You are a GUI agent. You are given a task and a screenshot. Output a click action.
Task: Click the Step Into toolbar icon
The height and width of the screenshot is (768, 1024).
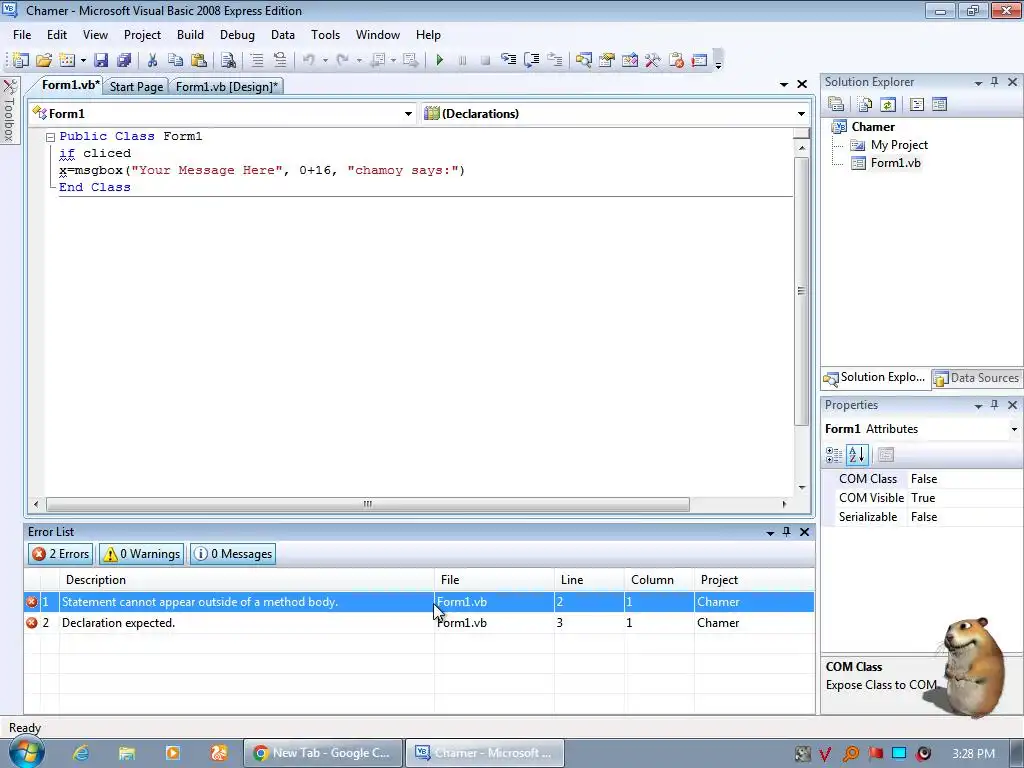coord(508,60)
